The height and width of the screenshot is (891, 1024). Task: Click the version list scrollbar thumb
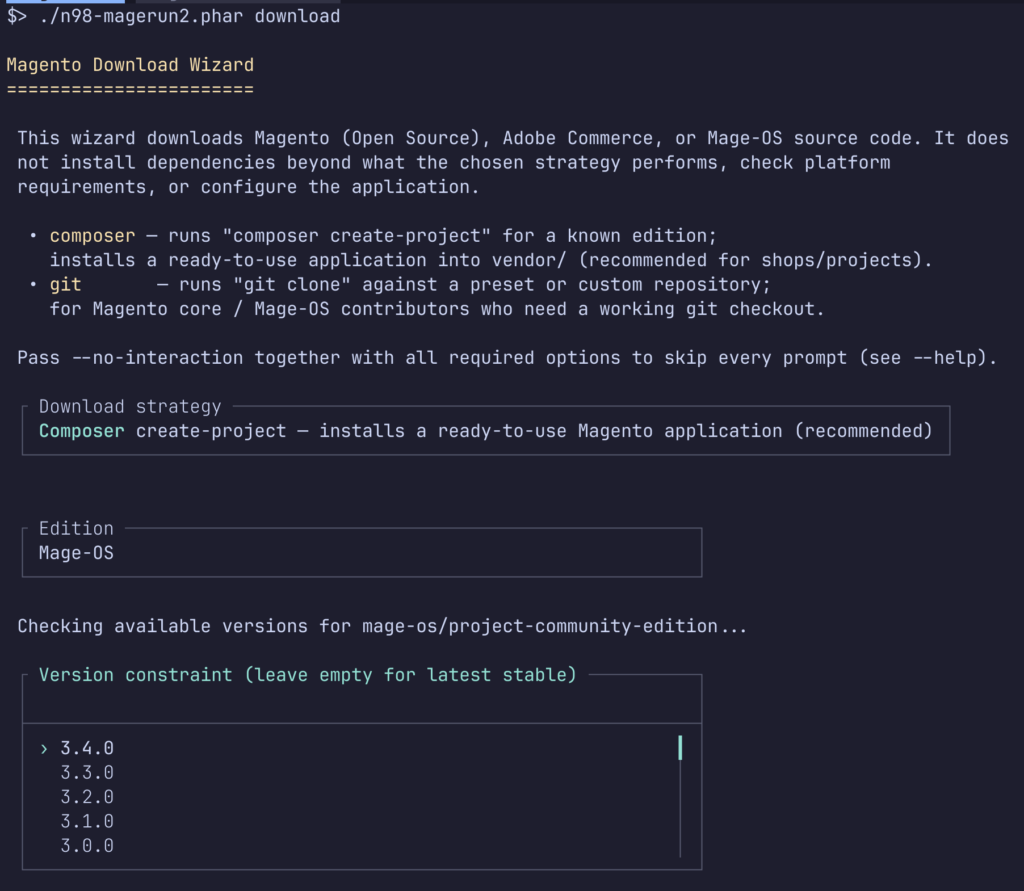coord(680,748)
